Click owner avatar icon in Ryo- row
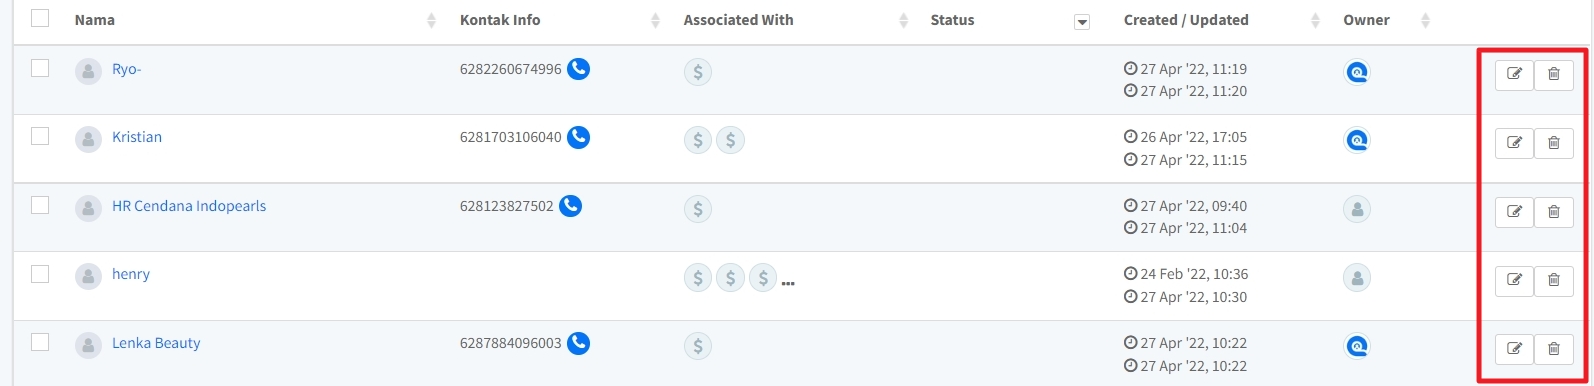 pyautogui.click(x=1357, y=72)
